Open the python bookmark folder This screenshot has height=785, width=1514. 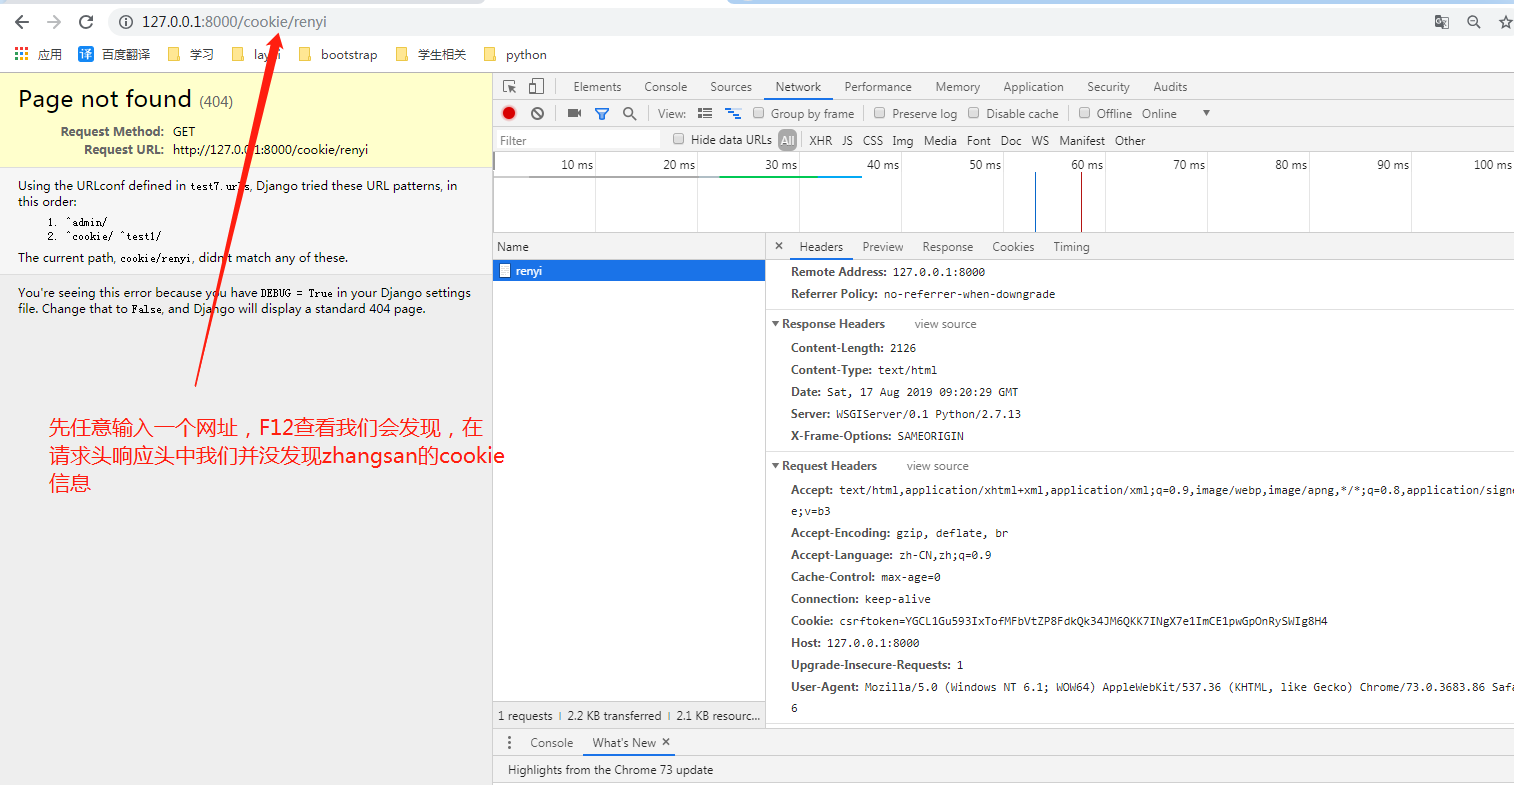(515, 54)
